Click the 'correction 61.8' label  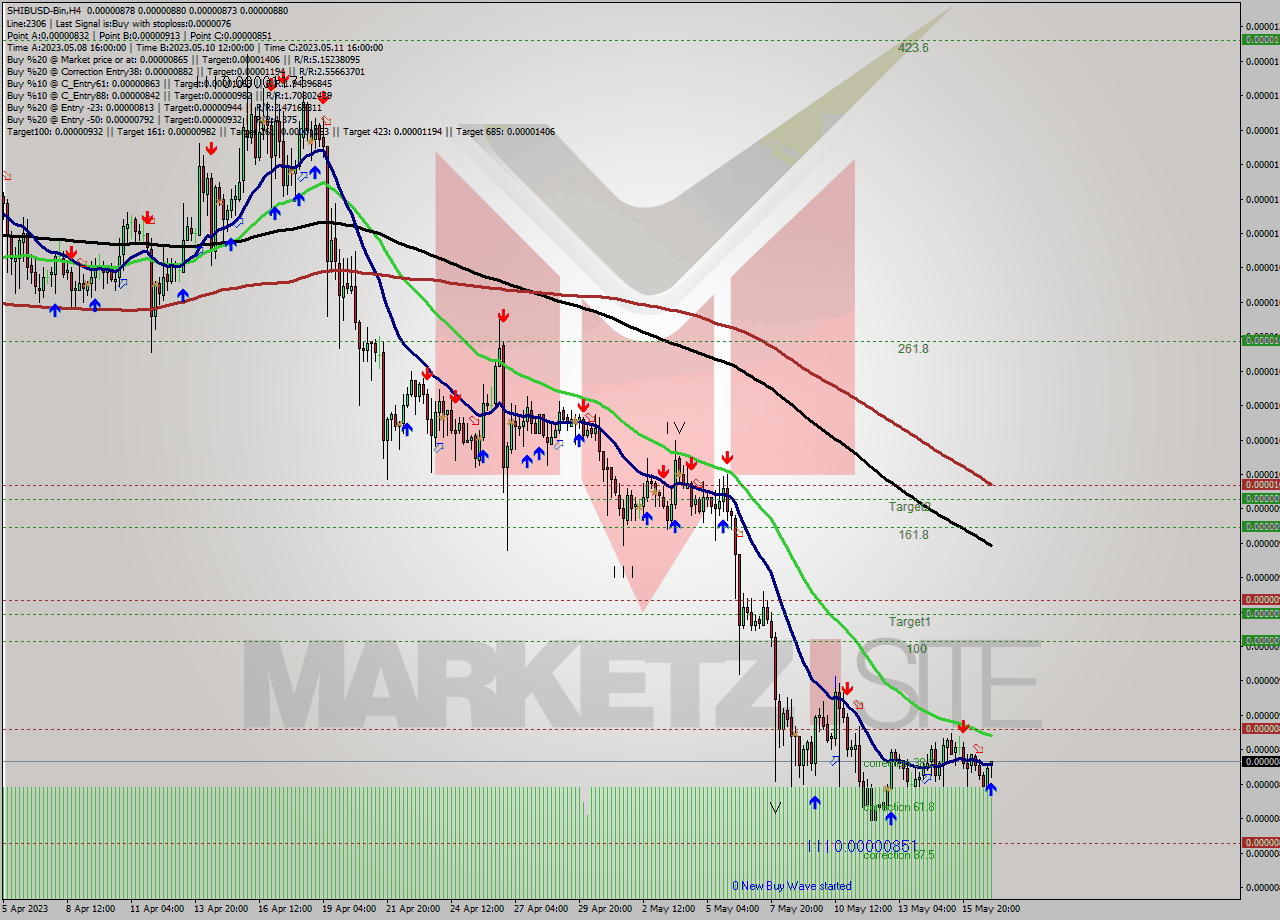pos(899,807)
